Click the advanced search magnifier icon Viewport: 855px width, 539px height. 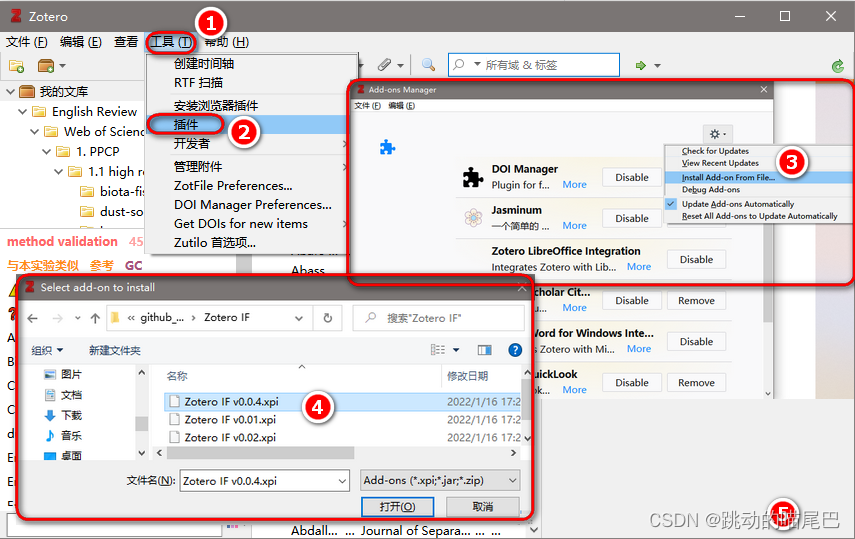(429, 65)
